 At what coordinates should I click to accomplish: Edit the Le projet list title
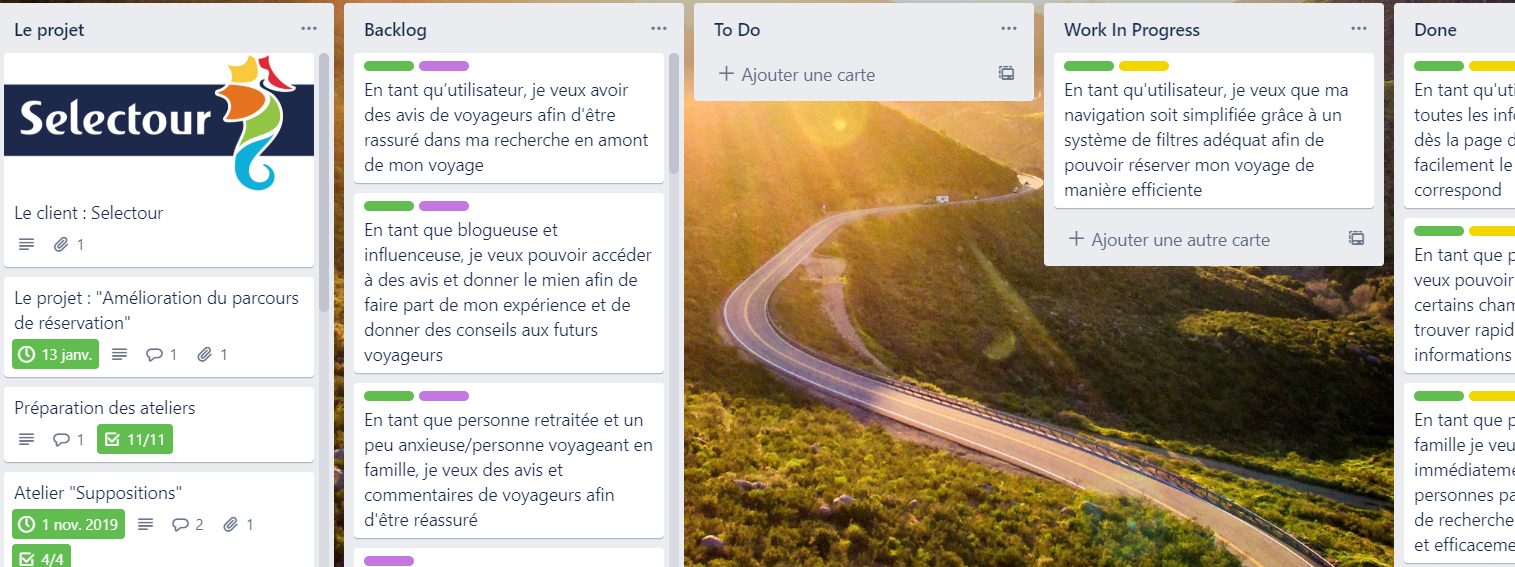[49, 30]
